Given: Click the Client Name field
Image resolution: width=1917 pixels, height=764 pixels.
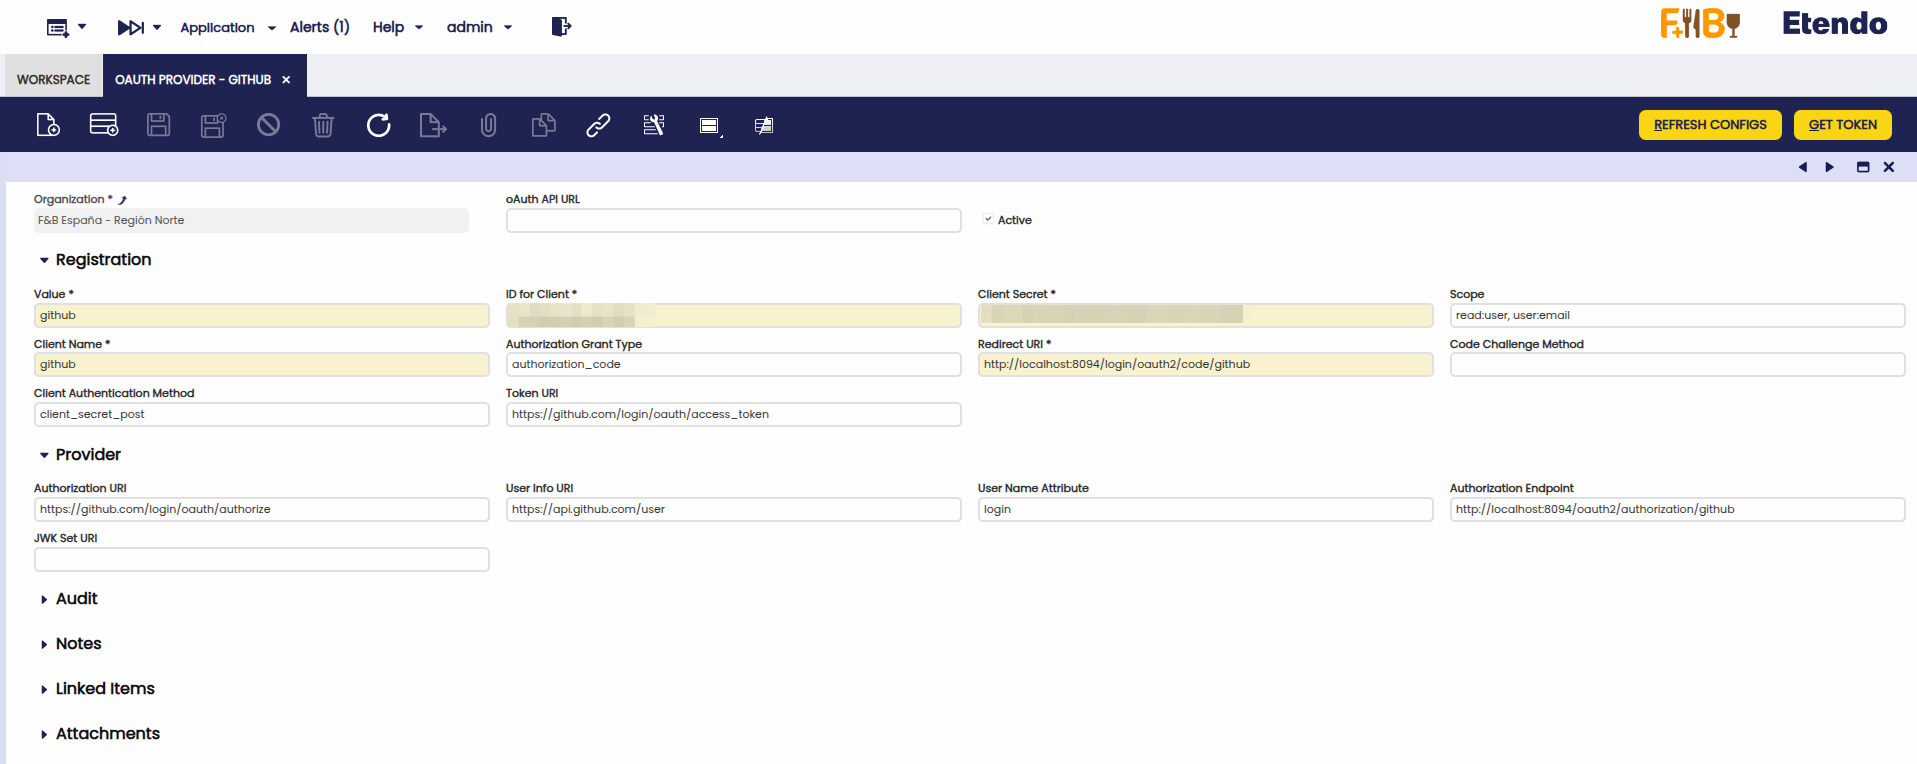Looking at the screenshot, I should [262, 364].
